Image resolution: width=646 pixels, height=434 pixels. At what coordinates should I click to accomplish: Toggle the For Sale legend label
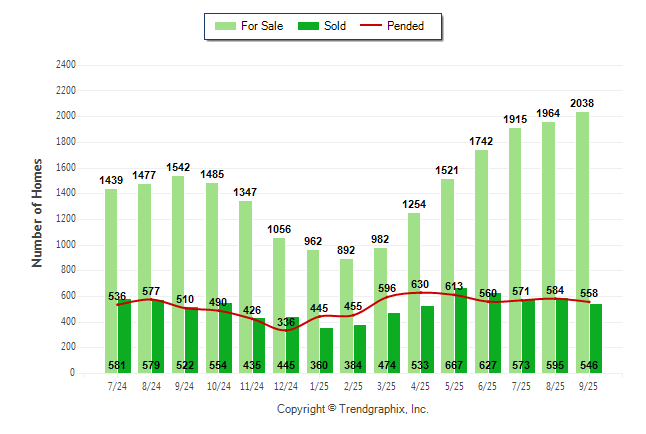click(262, 26)
